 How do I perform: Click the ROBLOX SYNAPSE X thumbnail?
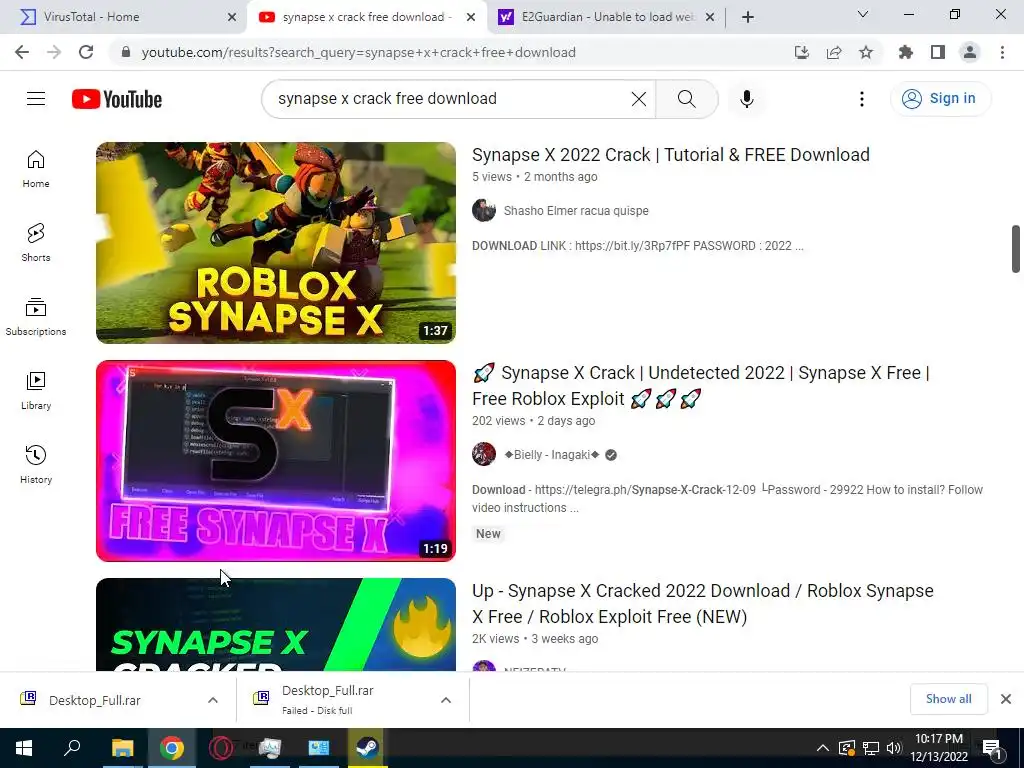coord(276,243)
